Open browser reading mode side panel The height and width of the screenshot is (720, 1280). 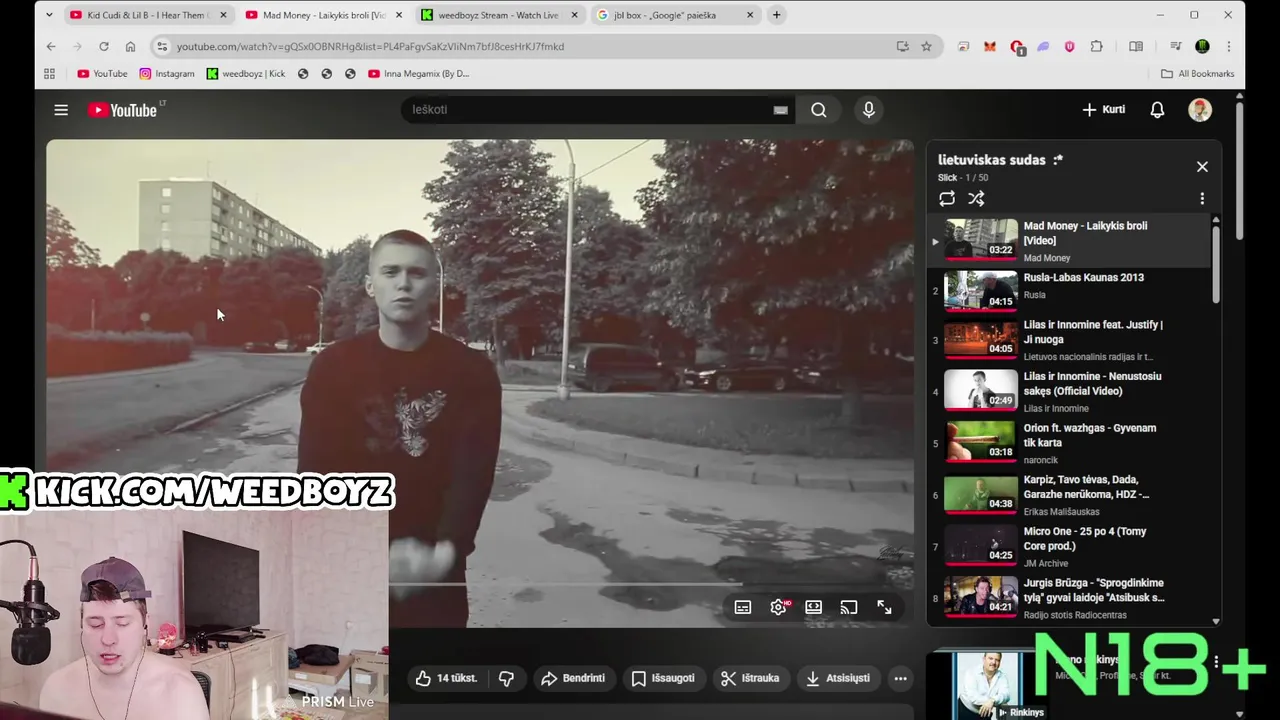point(1136,46)
